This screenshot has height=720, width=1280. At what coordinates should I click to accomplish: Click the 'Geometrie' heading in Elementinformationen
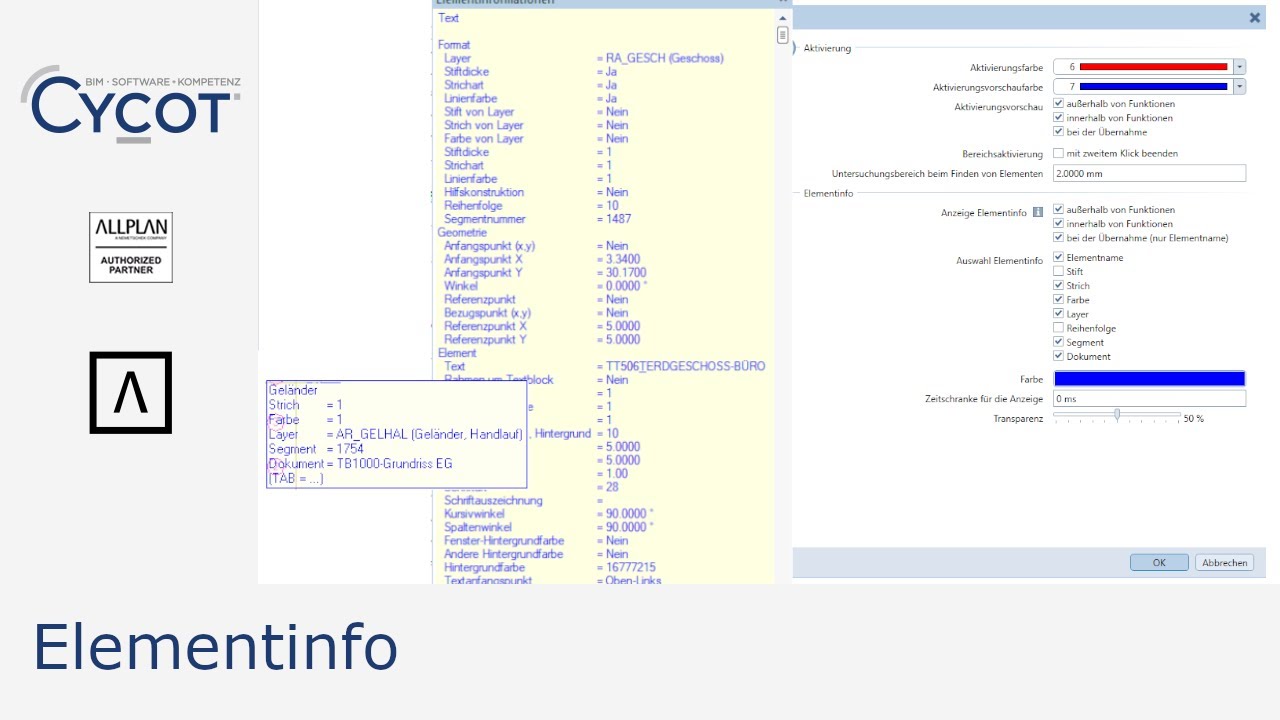[462, 232]
